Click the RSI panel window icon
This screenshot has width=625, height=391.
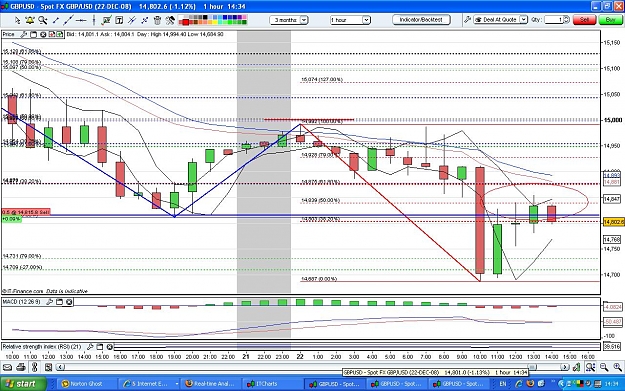(100, 347)
